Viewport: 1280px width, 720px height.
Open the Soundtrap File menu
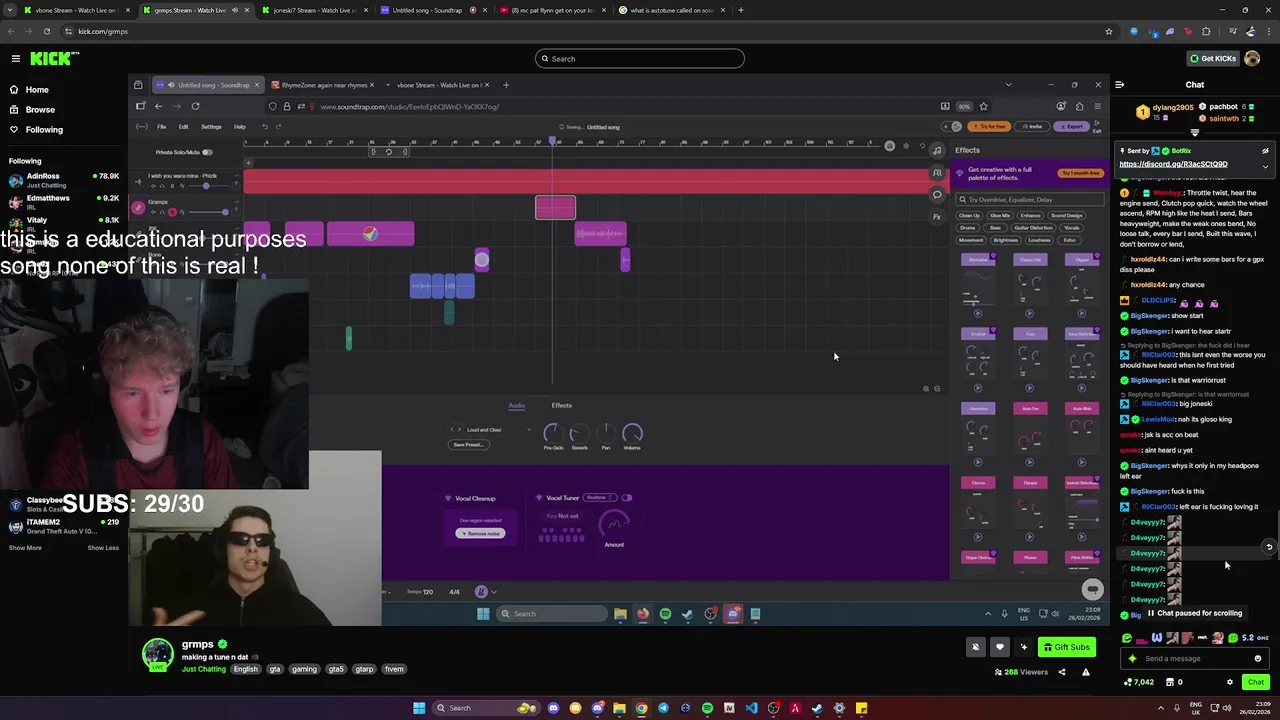point(160,127)
